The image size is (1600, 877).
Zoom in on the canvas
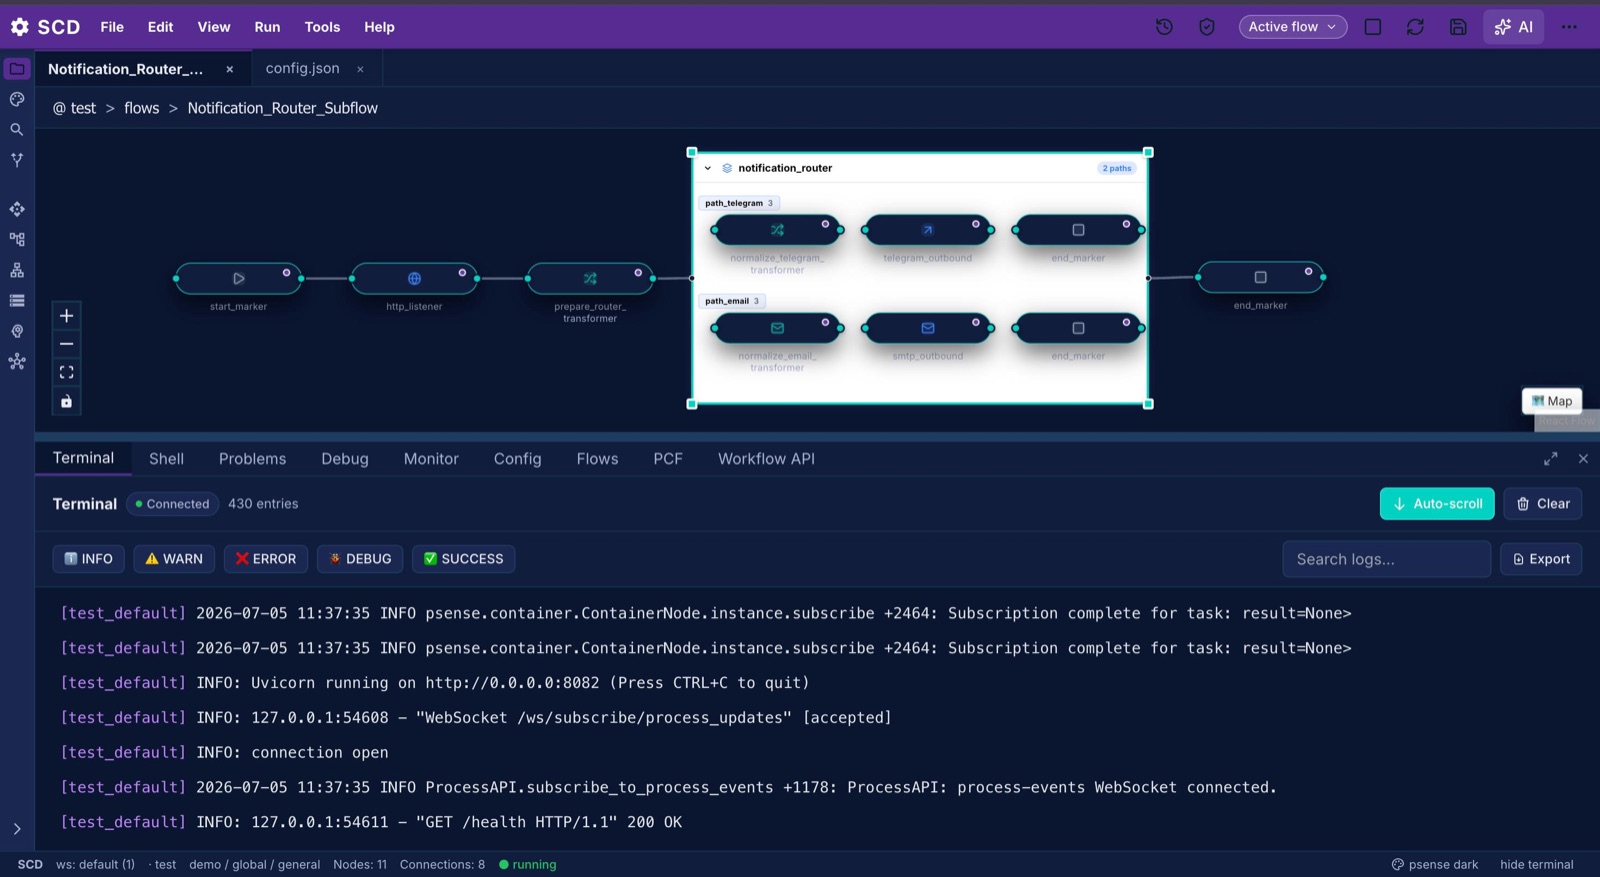(x=66, y=316)
